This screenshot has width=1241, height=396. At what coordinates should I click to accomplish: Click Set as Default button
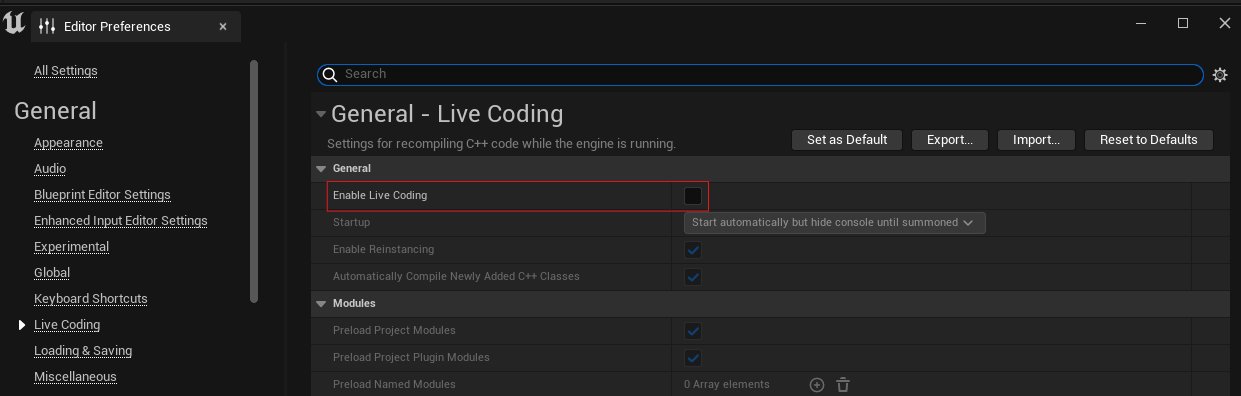pyautogui.click(x=847, y=140)
